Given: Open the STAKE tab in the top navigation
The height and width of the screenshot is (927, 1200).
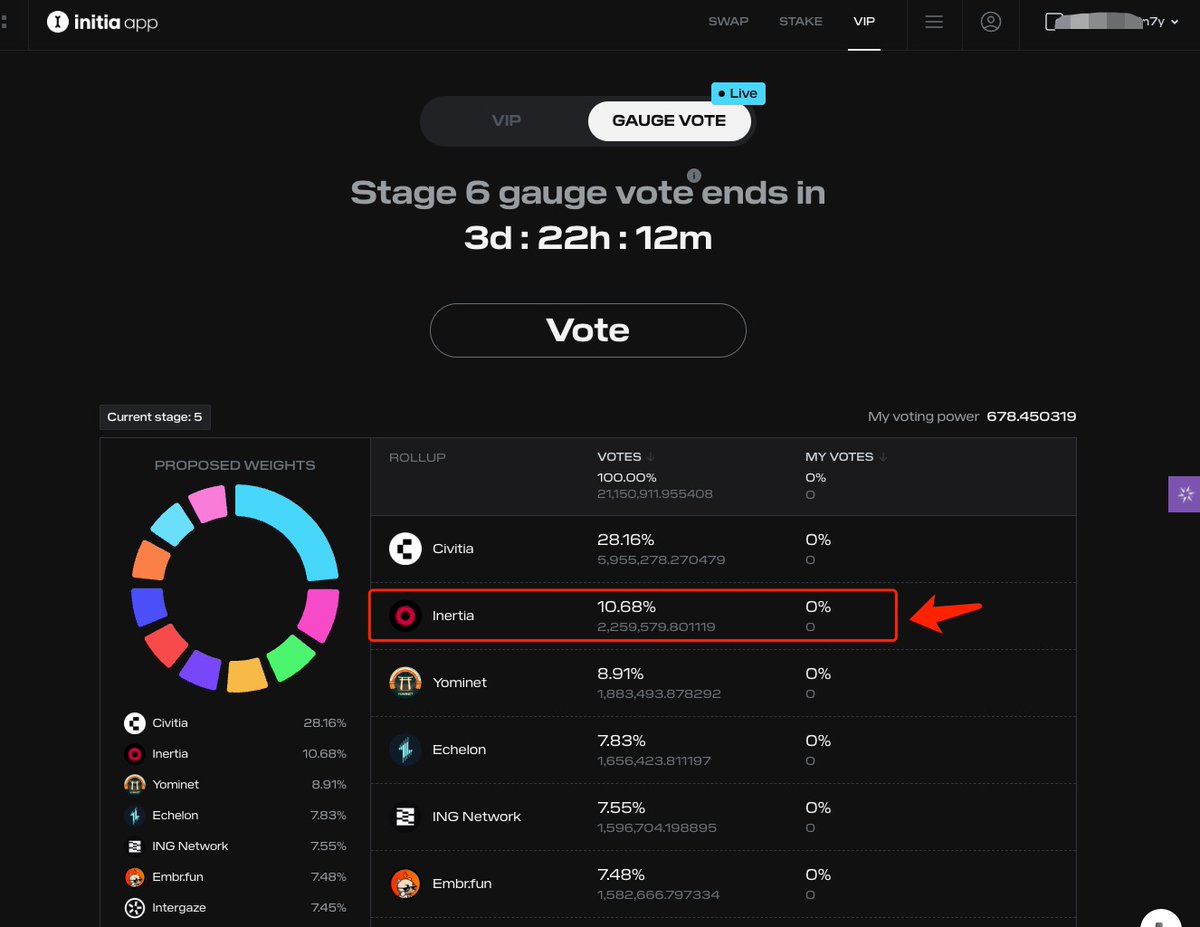Looking at the screenshot, I should (801, 21).
